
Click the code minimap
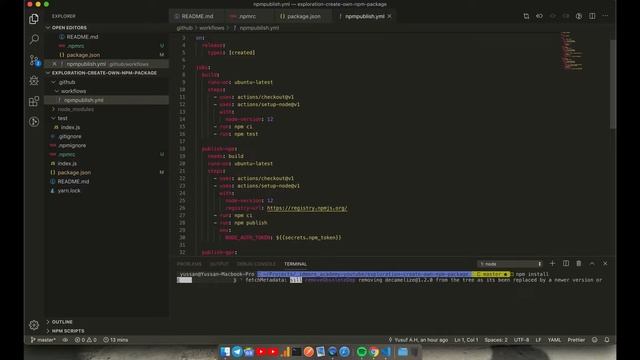pos(572,51)
